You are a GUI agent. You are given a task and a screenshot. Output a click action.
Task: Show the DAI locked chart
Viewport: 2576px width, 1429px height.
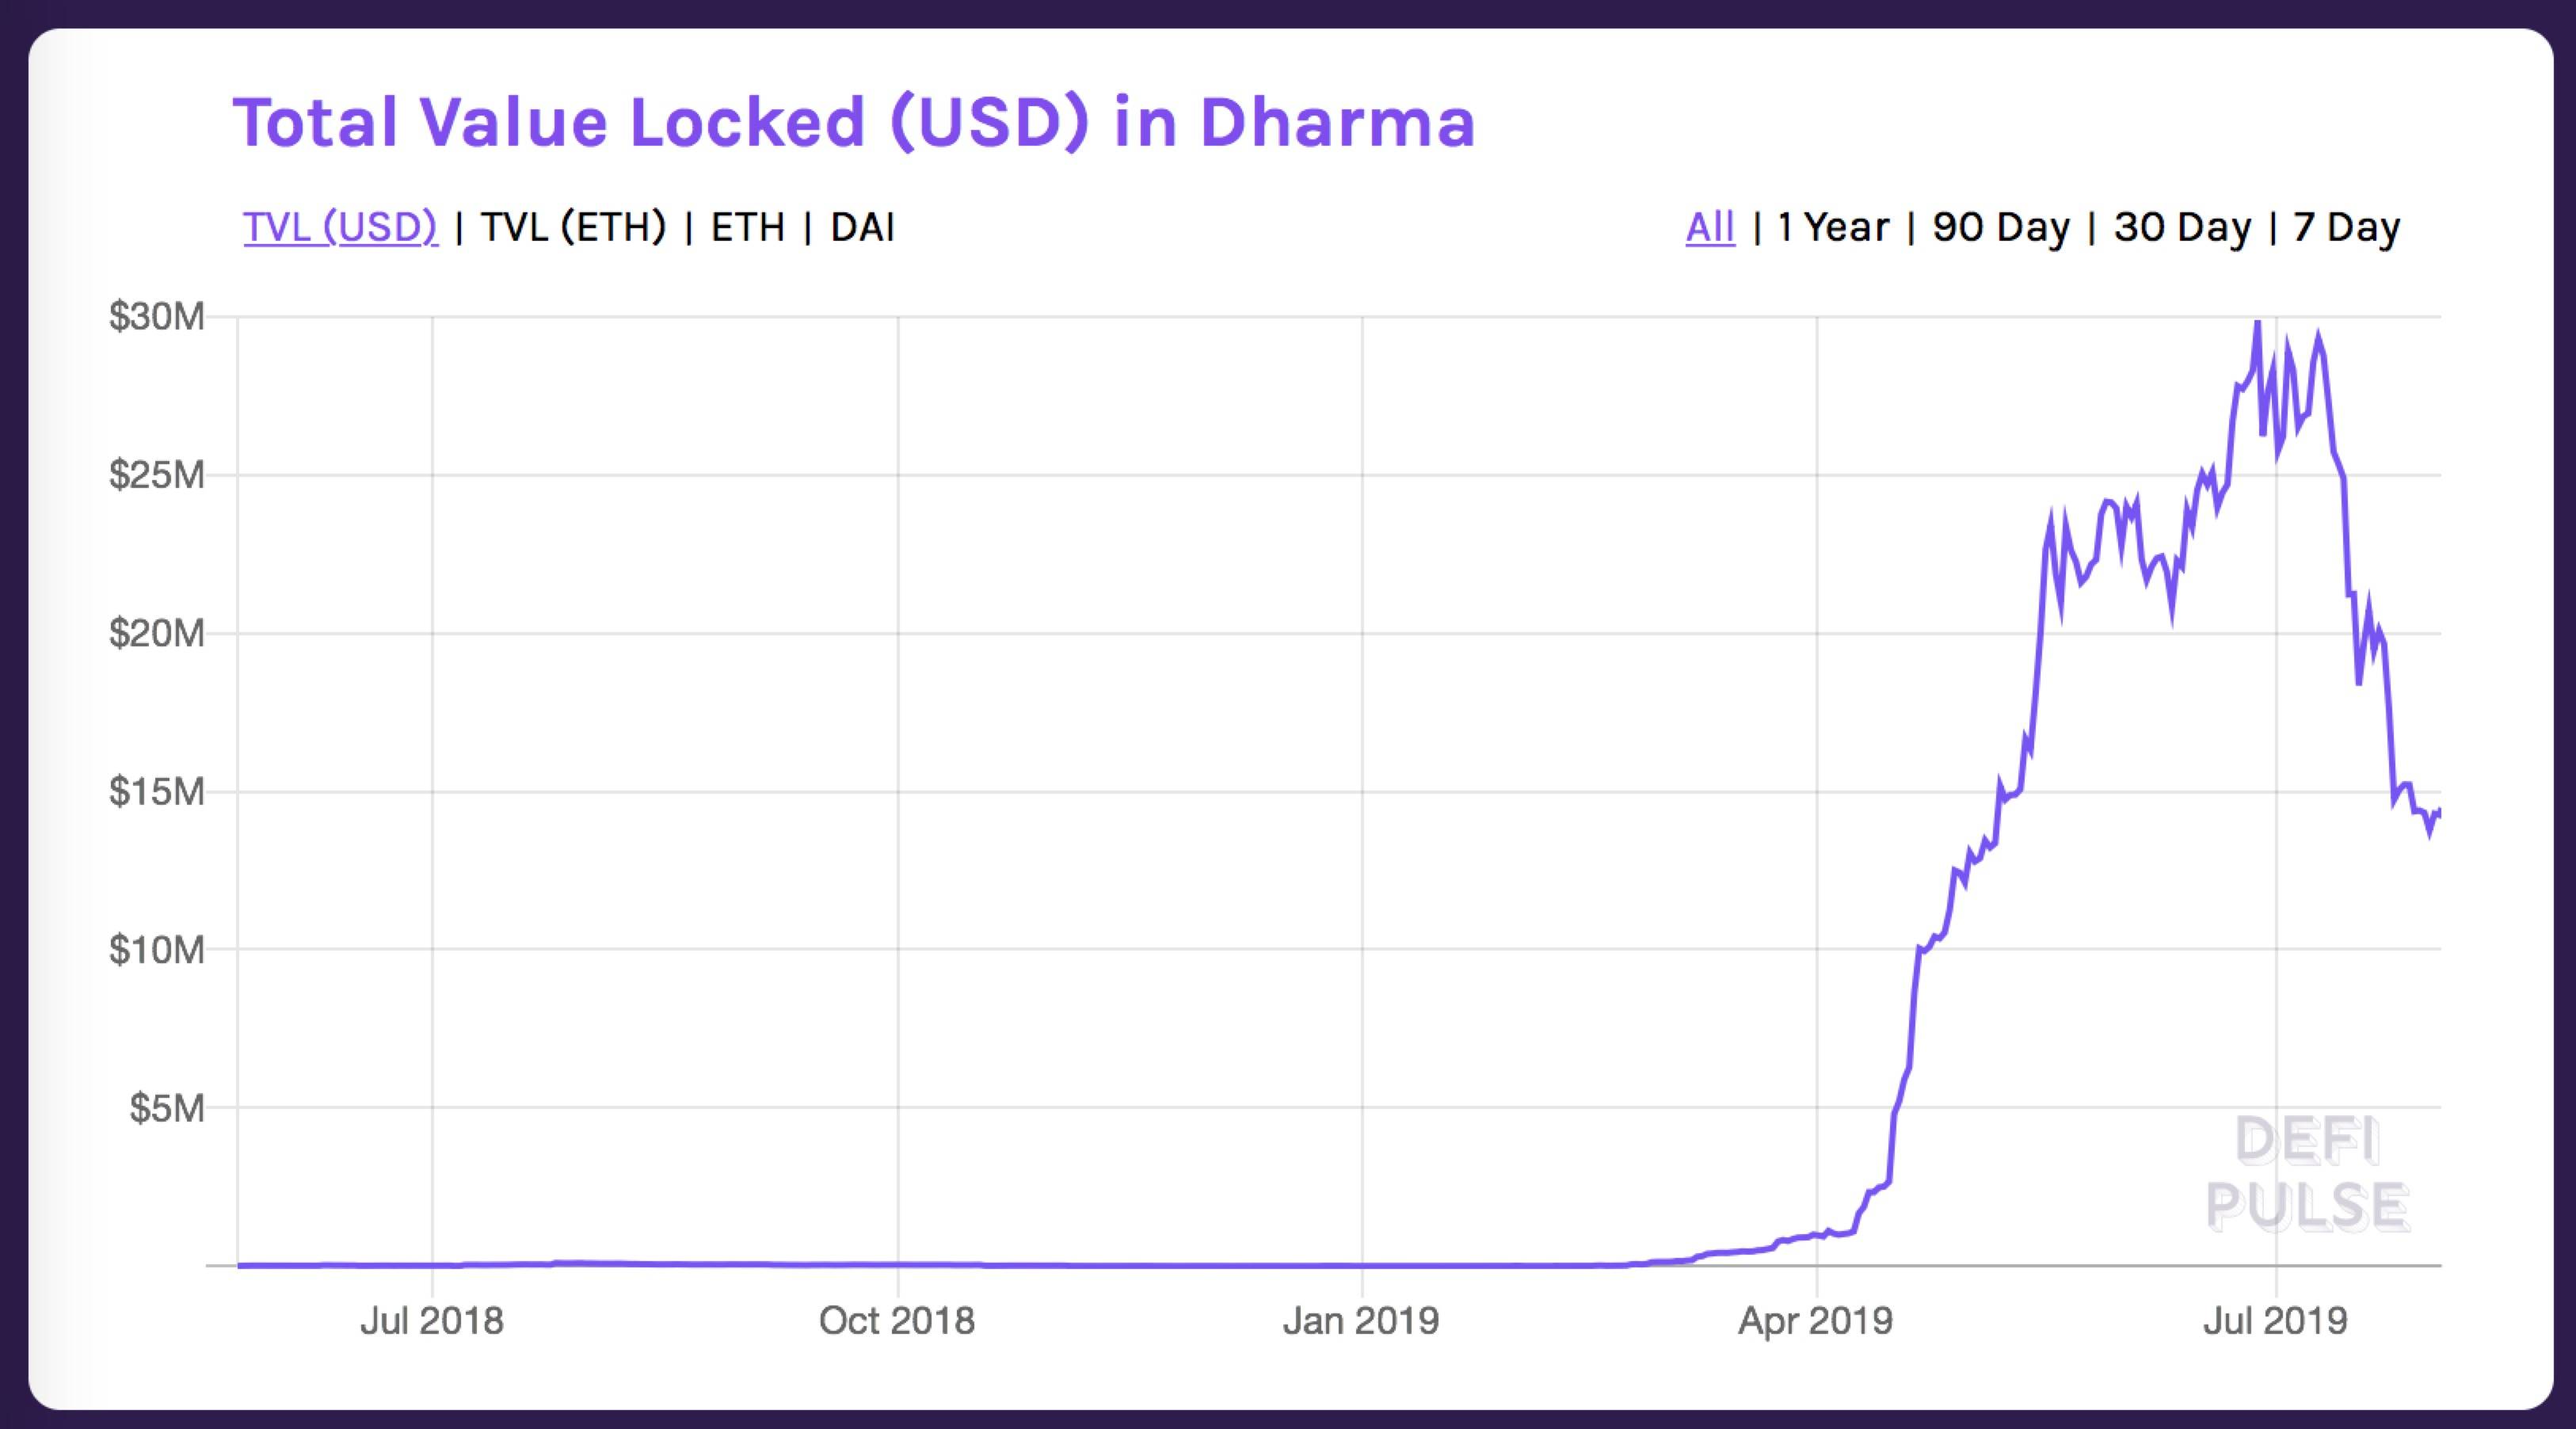coord(862,228)
